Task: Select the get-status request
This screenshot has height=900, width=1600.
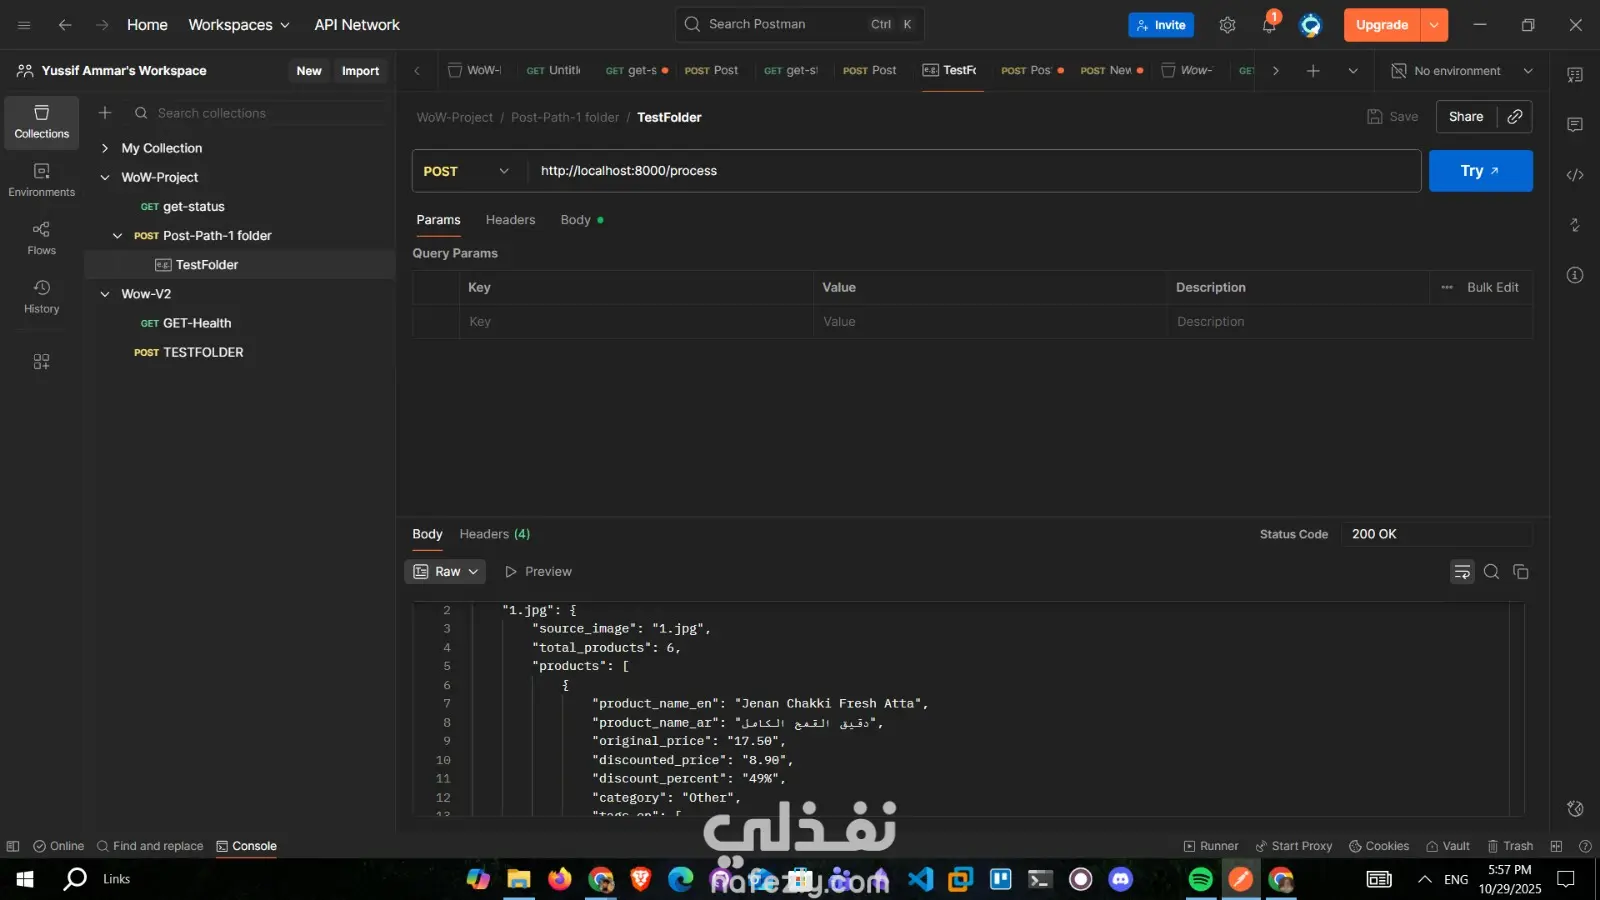Action: (x=183, y=207)
